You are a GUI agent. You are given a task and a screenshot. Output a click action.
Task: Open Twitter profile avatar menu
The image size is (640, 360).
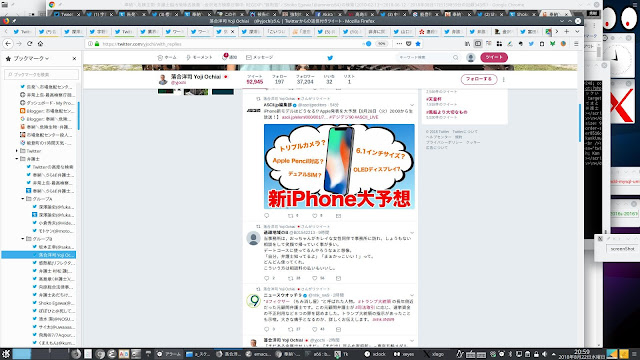tap(471, 58)
